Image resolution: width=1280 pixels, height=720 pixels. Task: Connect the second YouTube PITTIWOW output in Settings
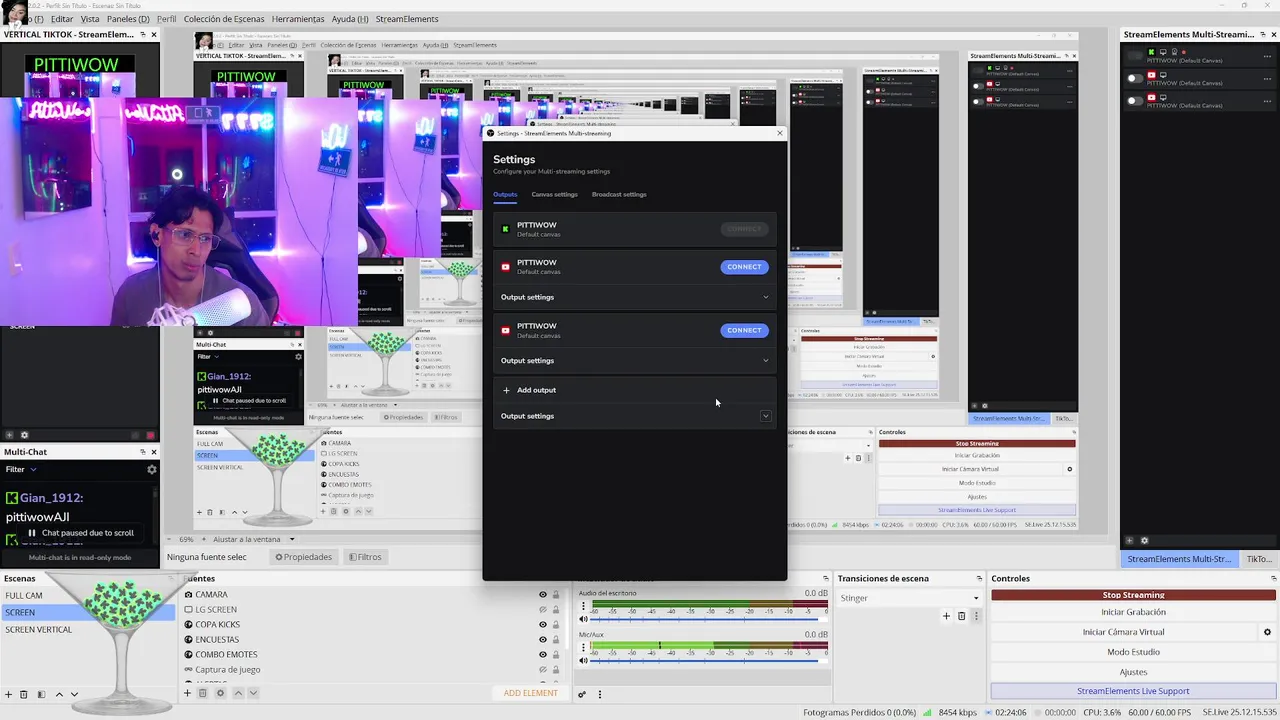tap(744, 330)
